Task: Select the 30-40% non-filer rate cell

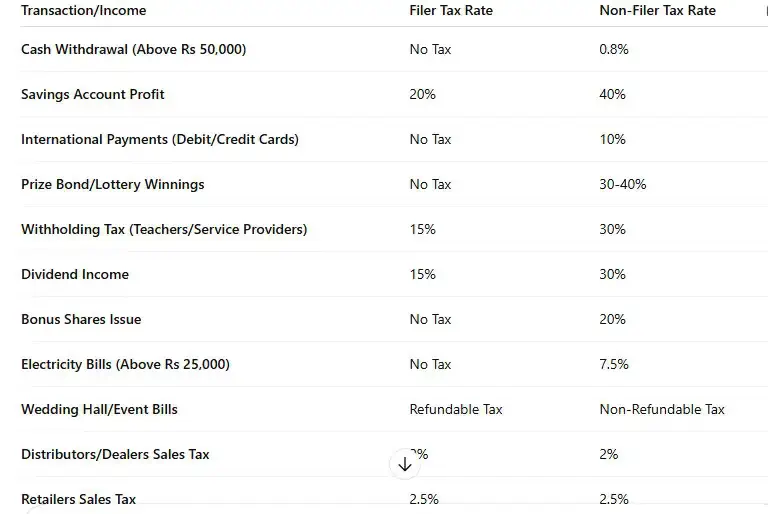Action: [623, 184]
